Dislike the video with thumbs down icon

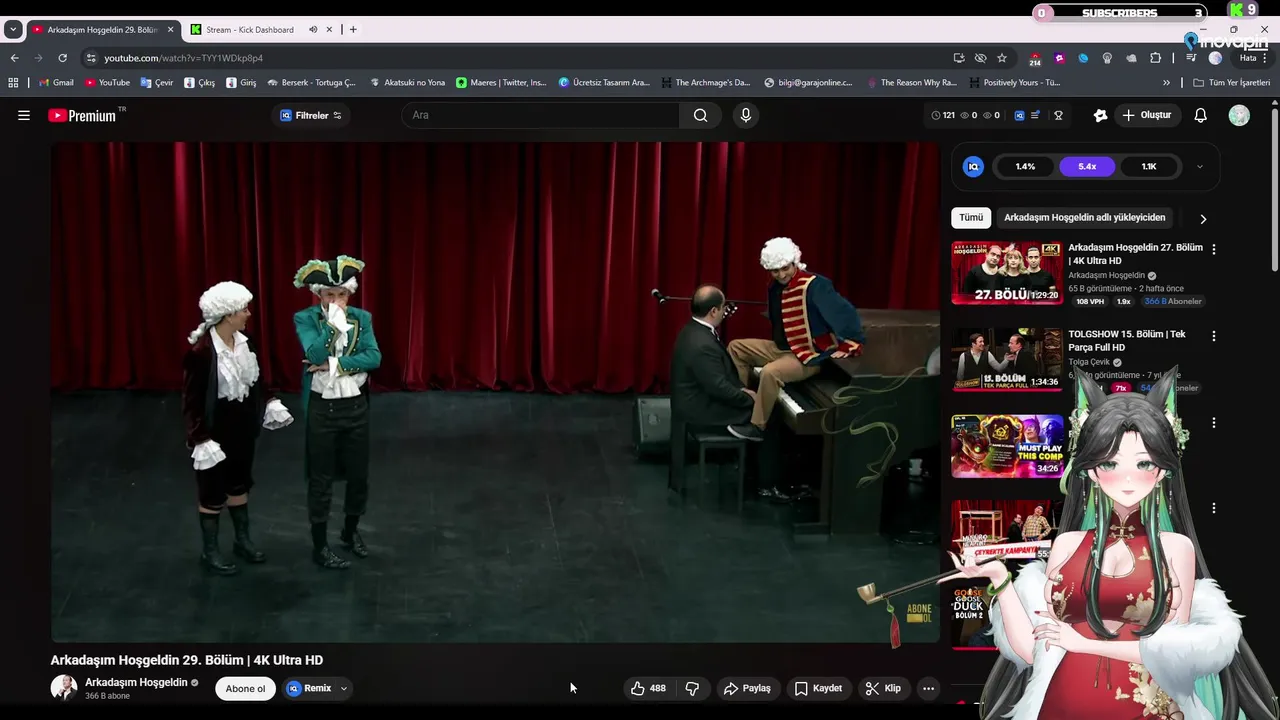click(x=692, y=688)
